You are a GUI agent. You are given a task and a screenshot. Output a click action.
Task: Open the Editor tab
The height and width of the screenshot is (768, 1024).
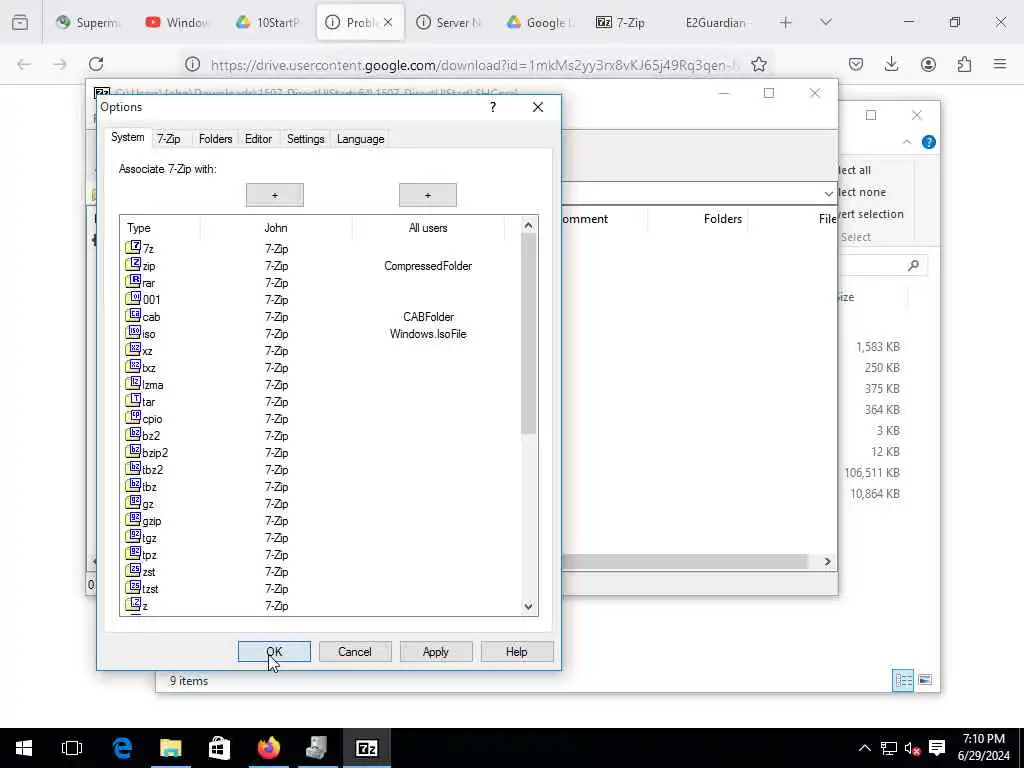259,139
